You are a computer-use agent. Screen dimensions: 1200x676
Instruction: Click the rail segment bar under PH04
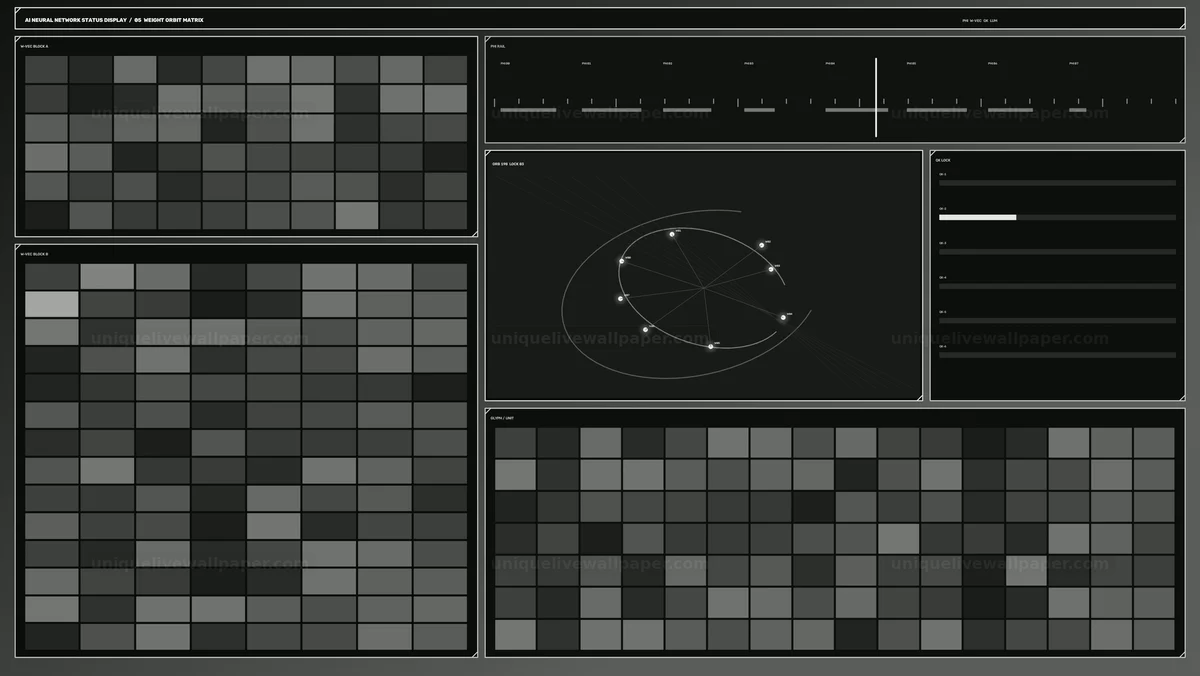pyautogui.click(x=856, y=110)
